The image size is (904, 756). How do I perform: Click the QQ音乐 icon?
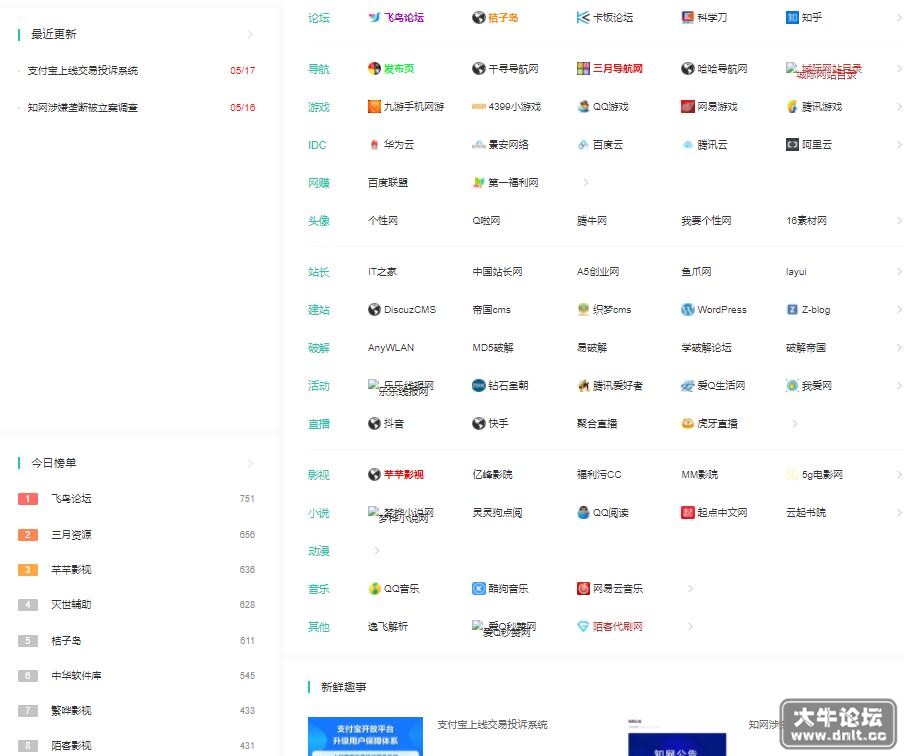click(x=374, y=589)
